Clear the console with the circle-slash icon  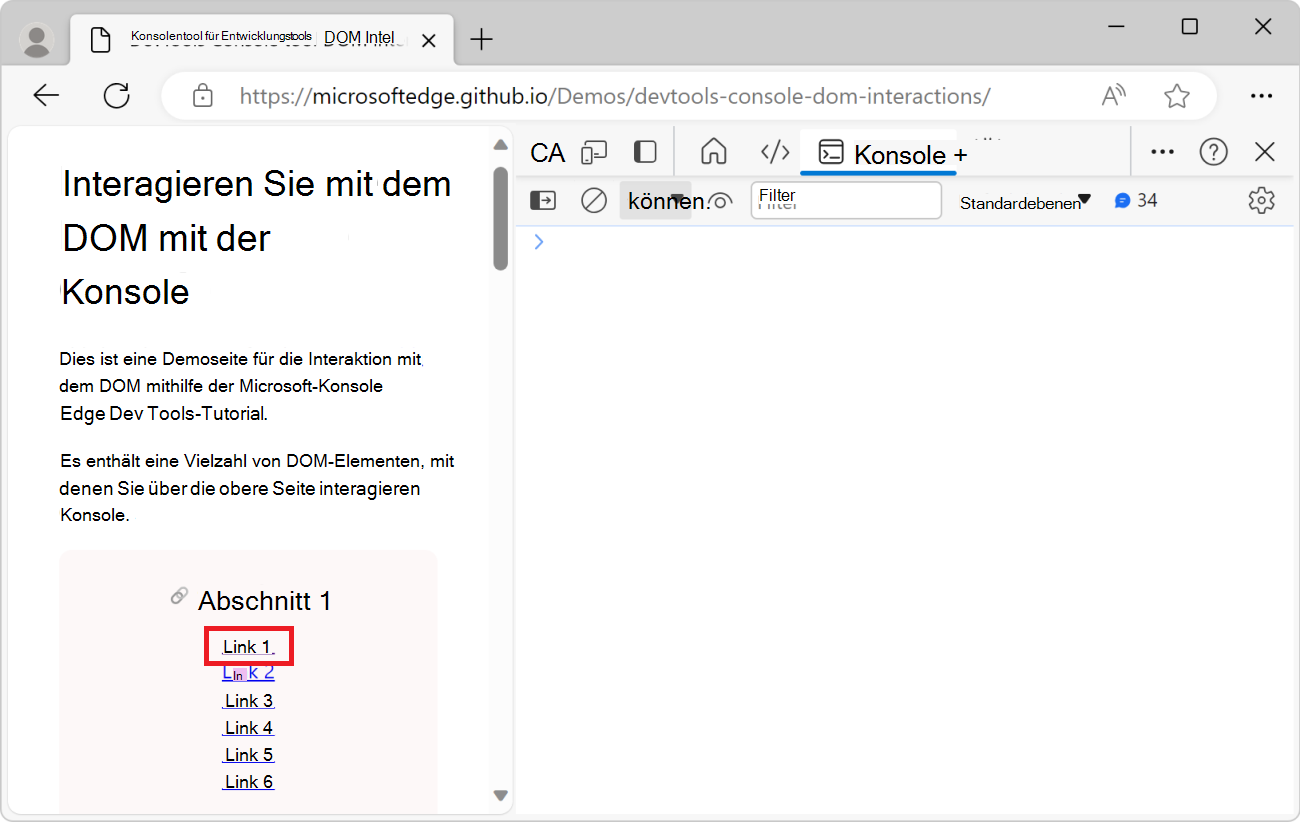point(593,200)
